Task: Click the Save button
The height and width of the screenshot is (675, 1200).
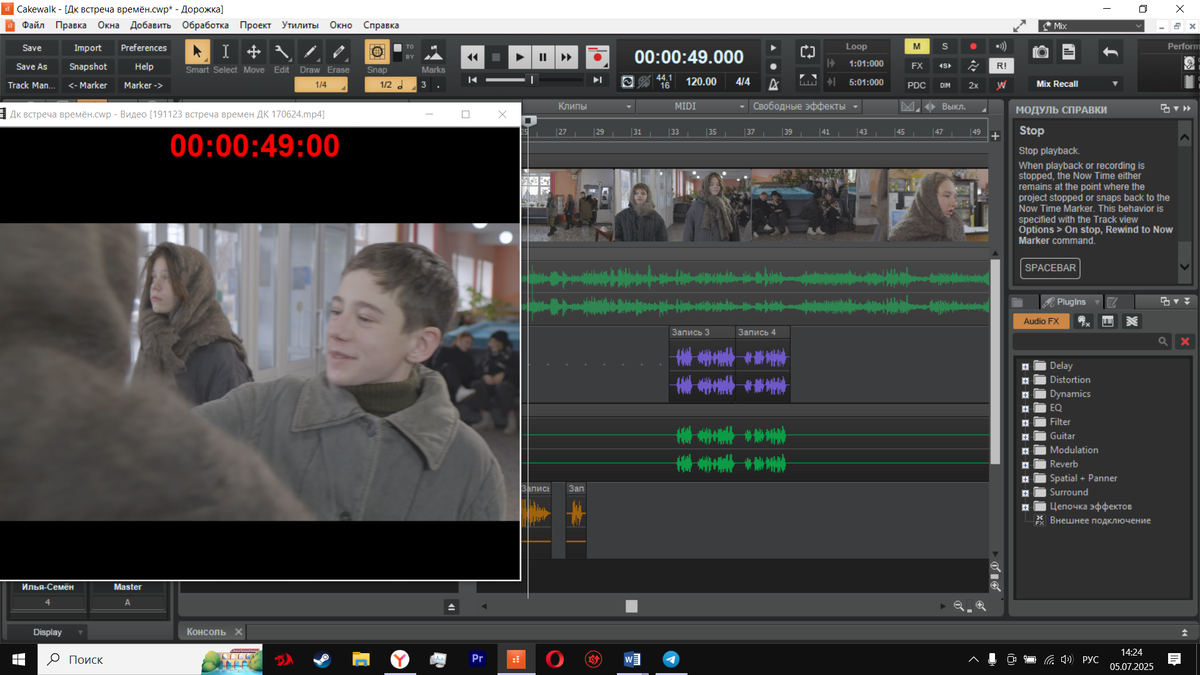Action: [32, 48]
